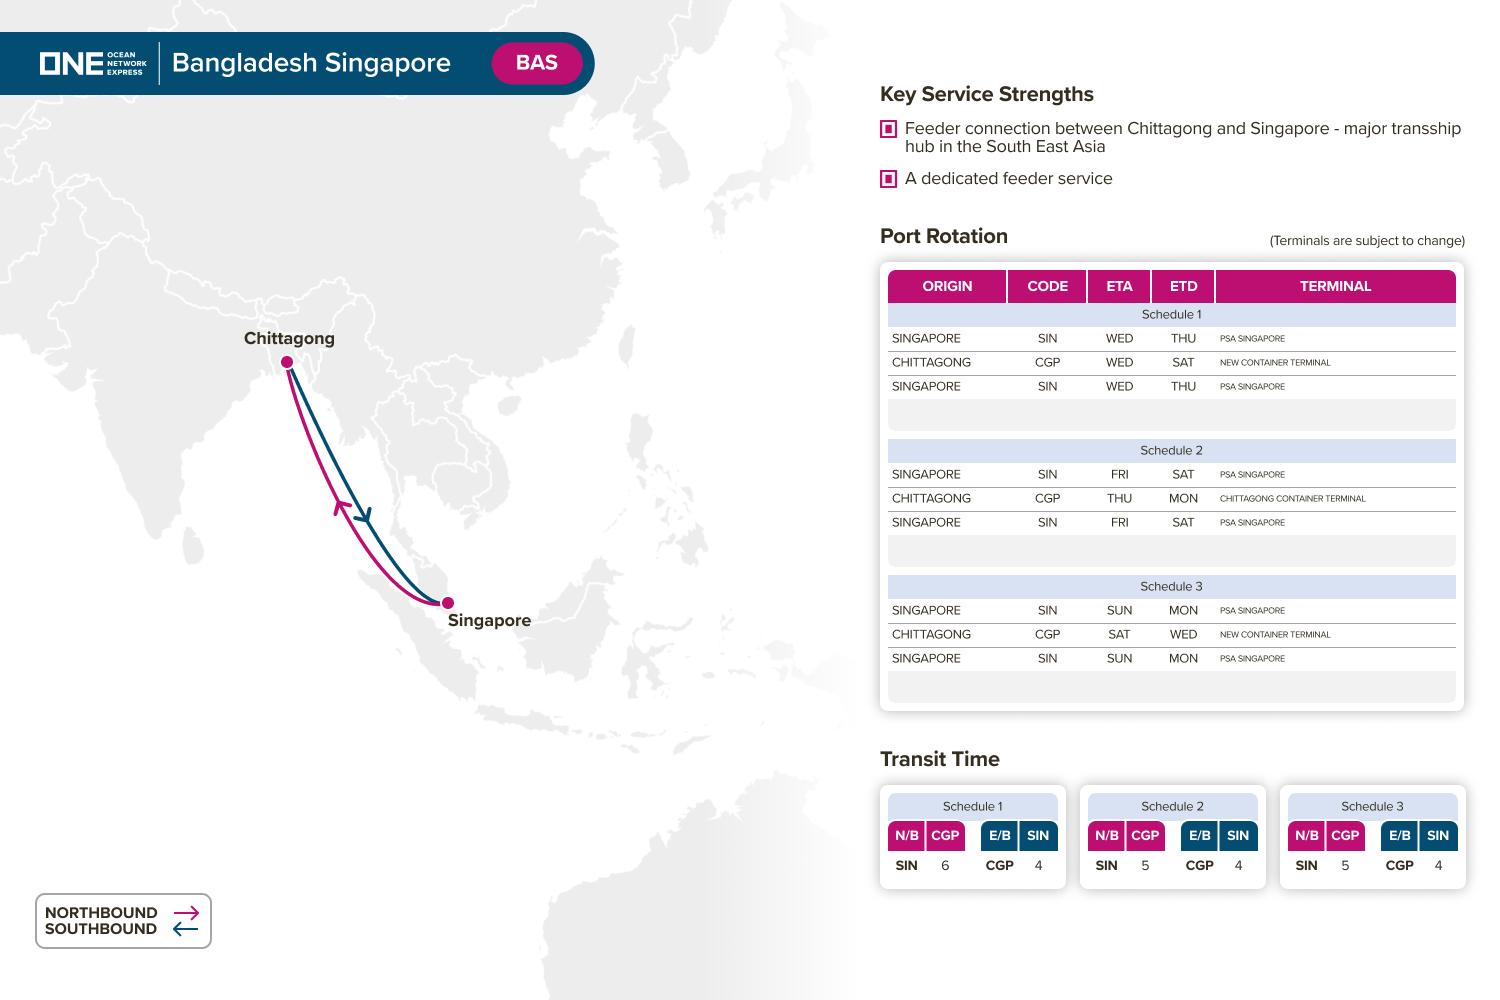The image size is (1500, 1000).
Task: Click the bullet icon beside 'Feeder connection' text
Action: coord(888,129)
